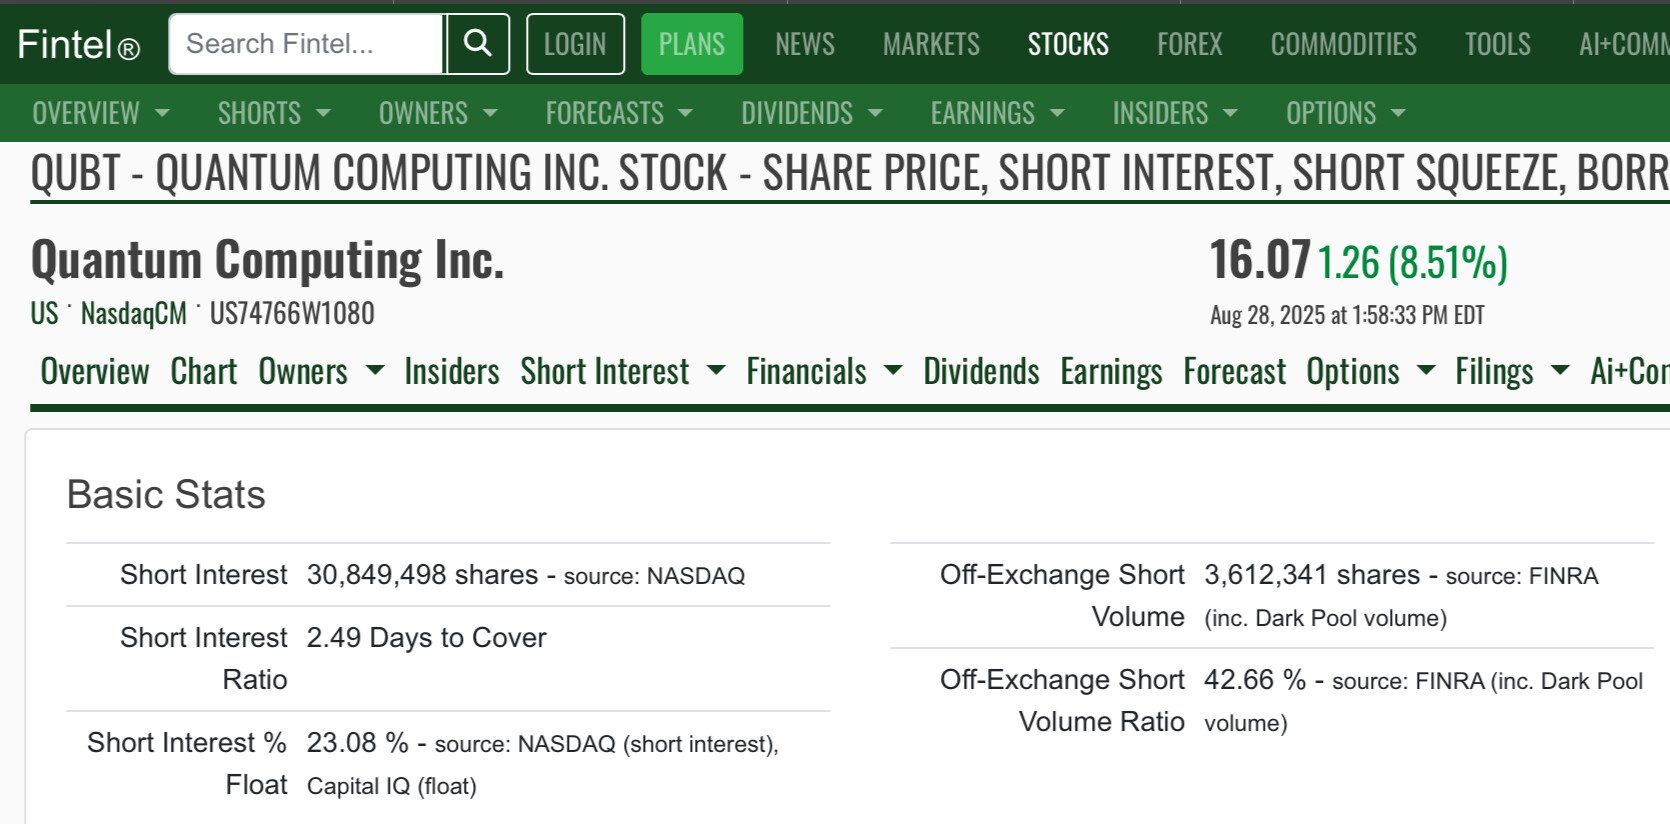This screenshot has height=824, width=1670.
Task: Open the Short Interest tab dropdown arrow
Action: (716, 371)
